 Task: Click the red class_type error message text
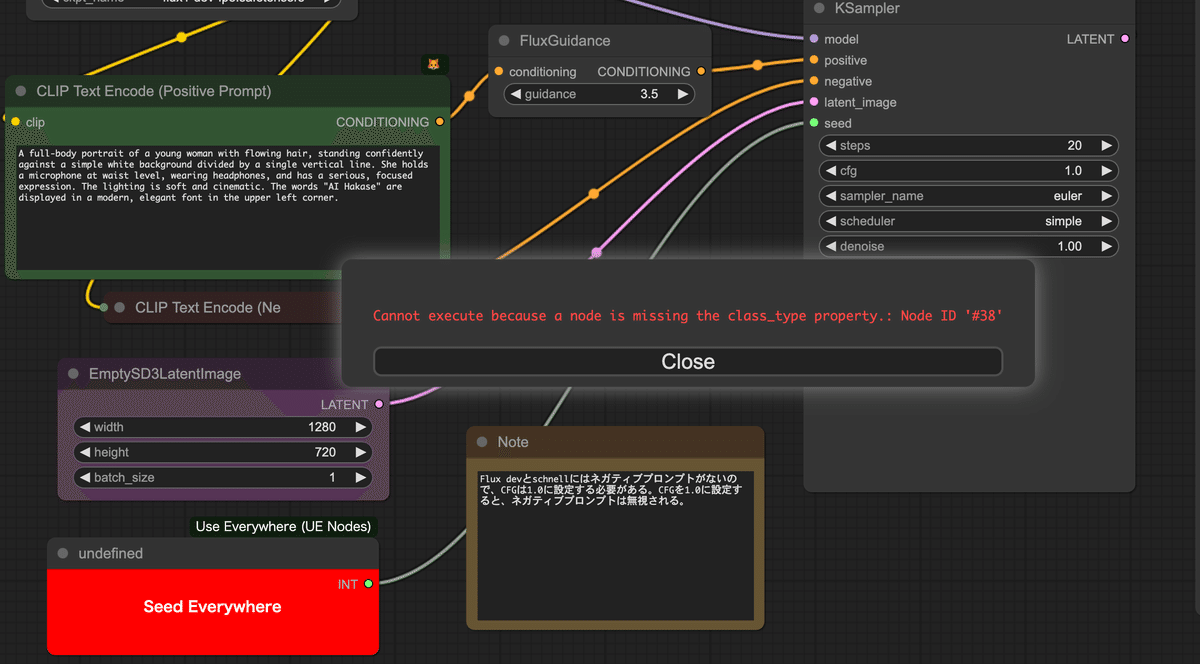coord(688,316)
